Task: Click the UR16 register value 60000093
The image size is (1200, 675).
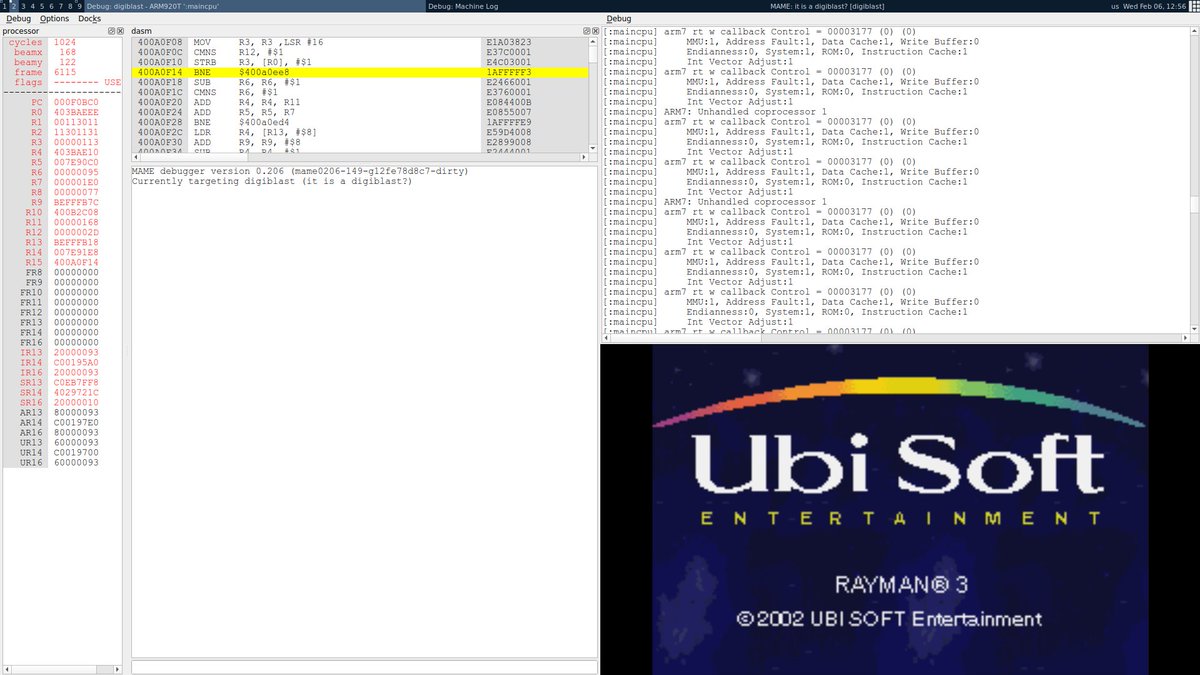Action: click(76, 463)
